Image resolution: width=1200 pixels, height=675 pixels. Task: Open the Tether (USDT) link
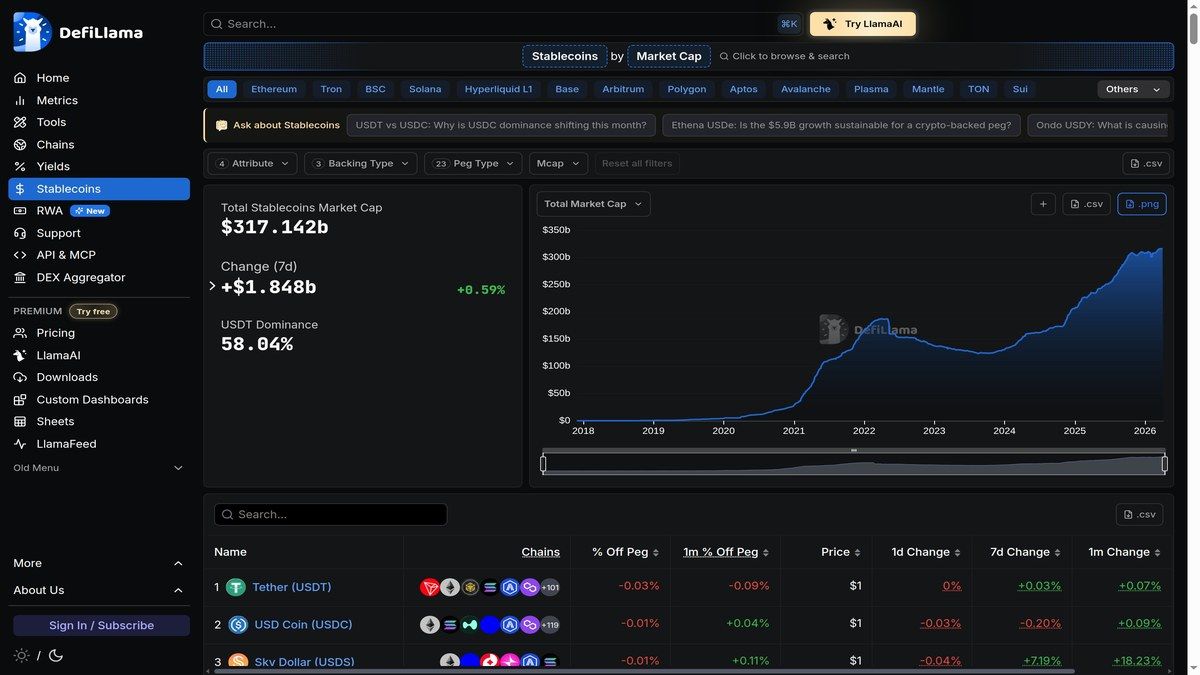[290, 587]
